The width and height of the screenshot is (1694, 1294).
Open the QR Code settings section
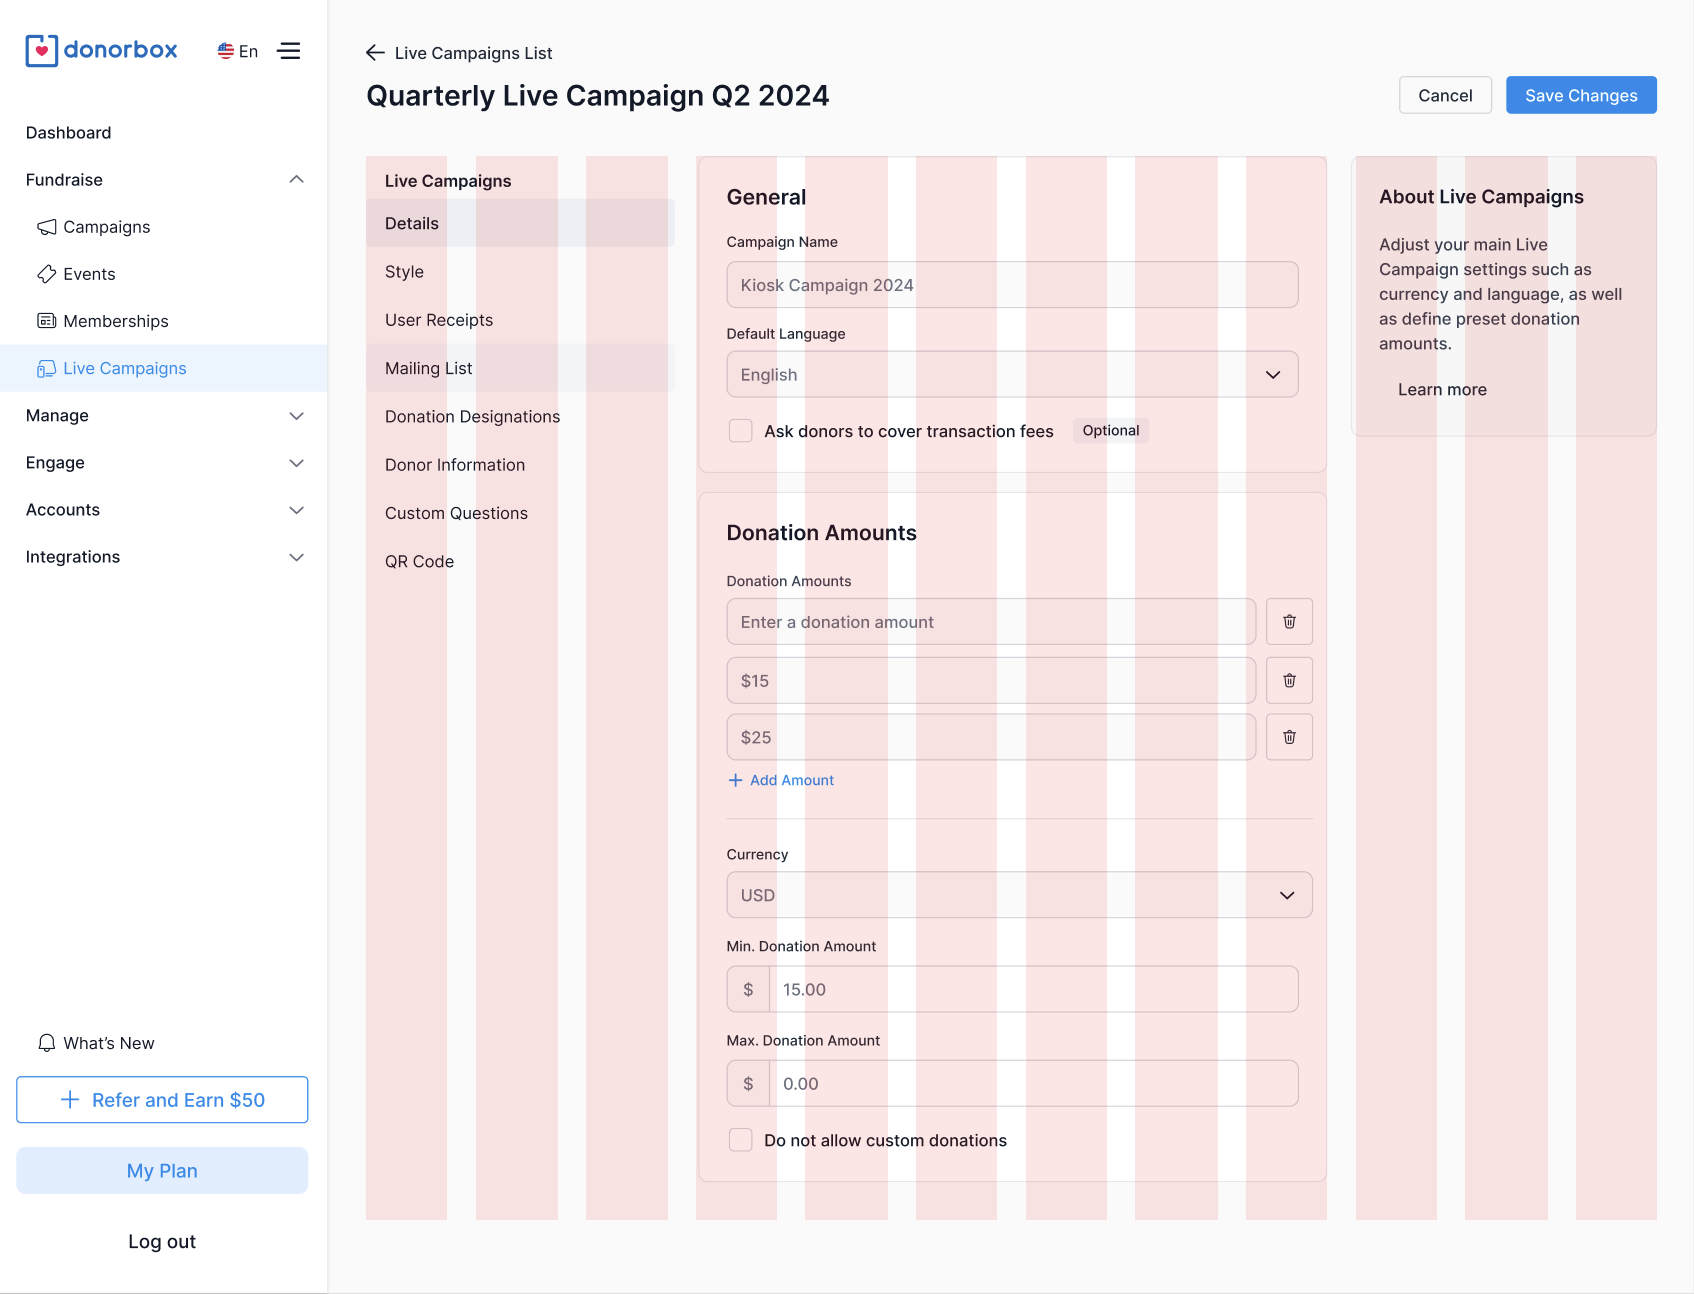tap(419, 562)
